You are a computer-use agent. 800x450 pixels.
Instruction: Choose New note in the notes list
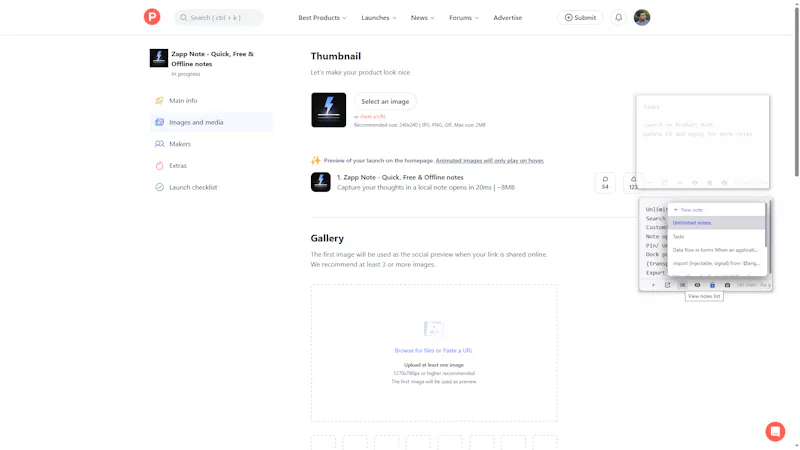pyautogui.click(x=716, y=210)
